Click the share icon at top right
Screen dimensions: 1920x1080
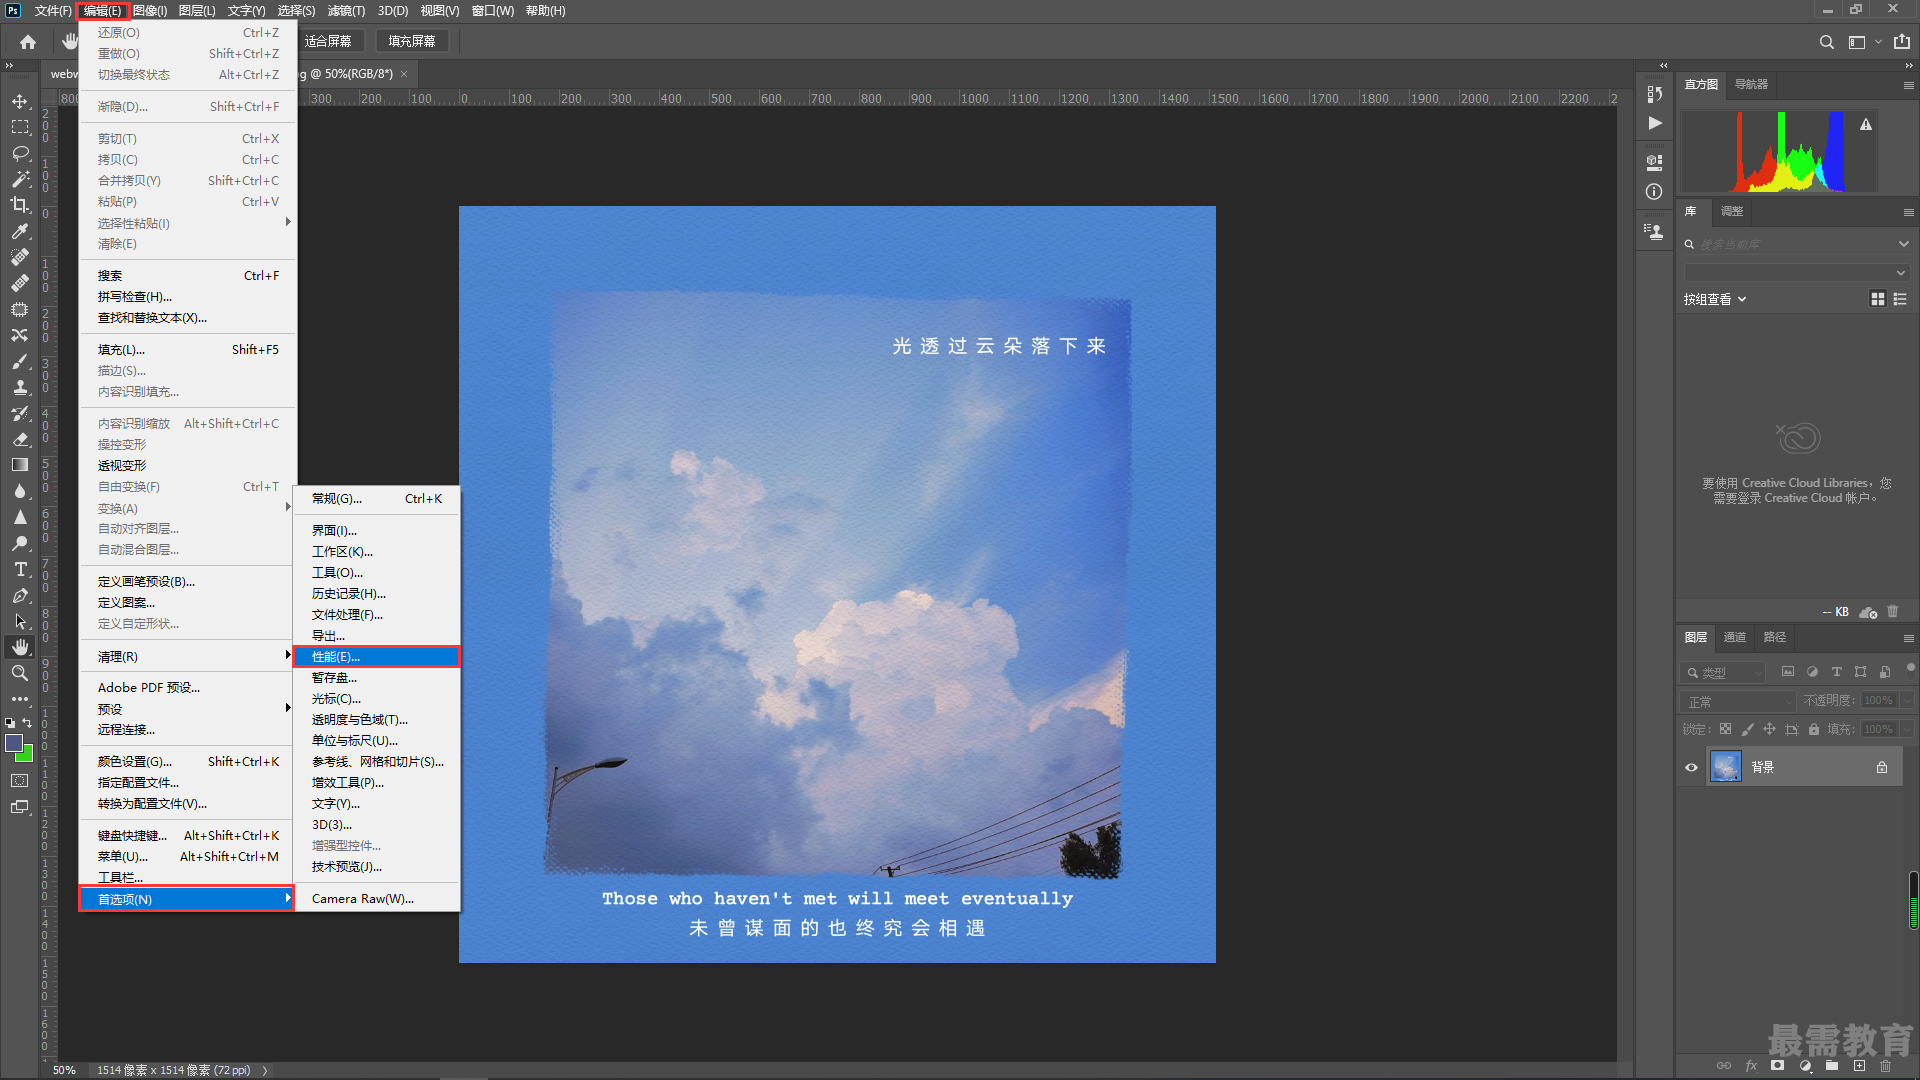[1902, 42]
